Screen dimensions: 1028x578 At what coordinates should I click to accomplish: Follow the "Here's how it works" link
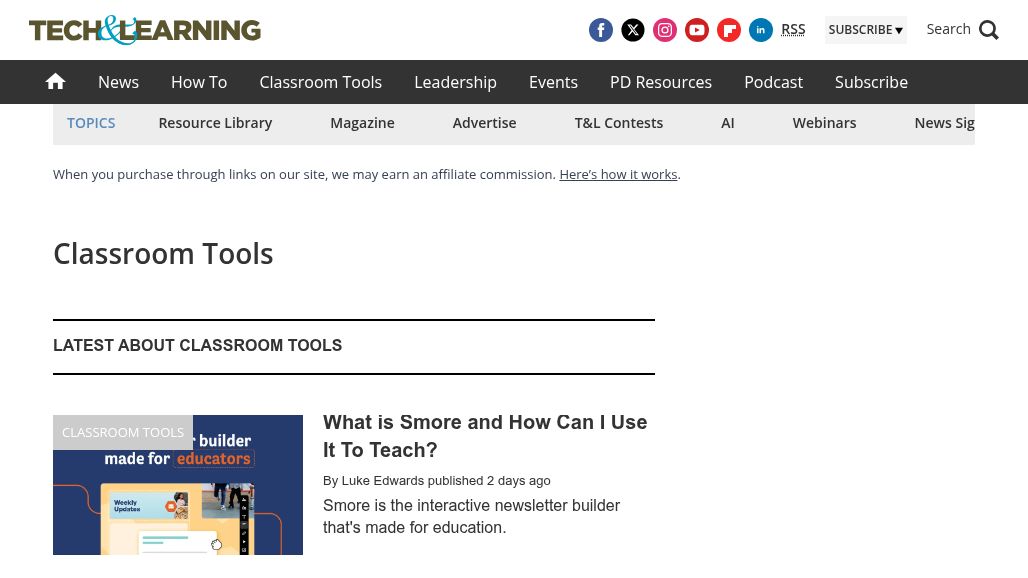coord(618,174)
